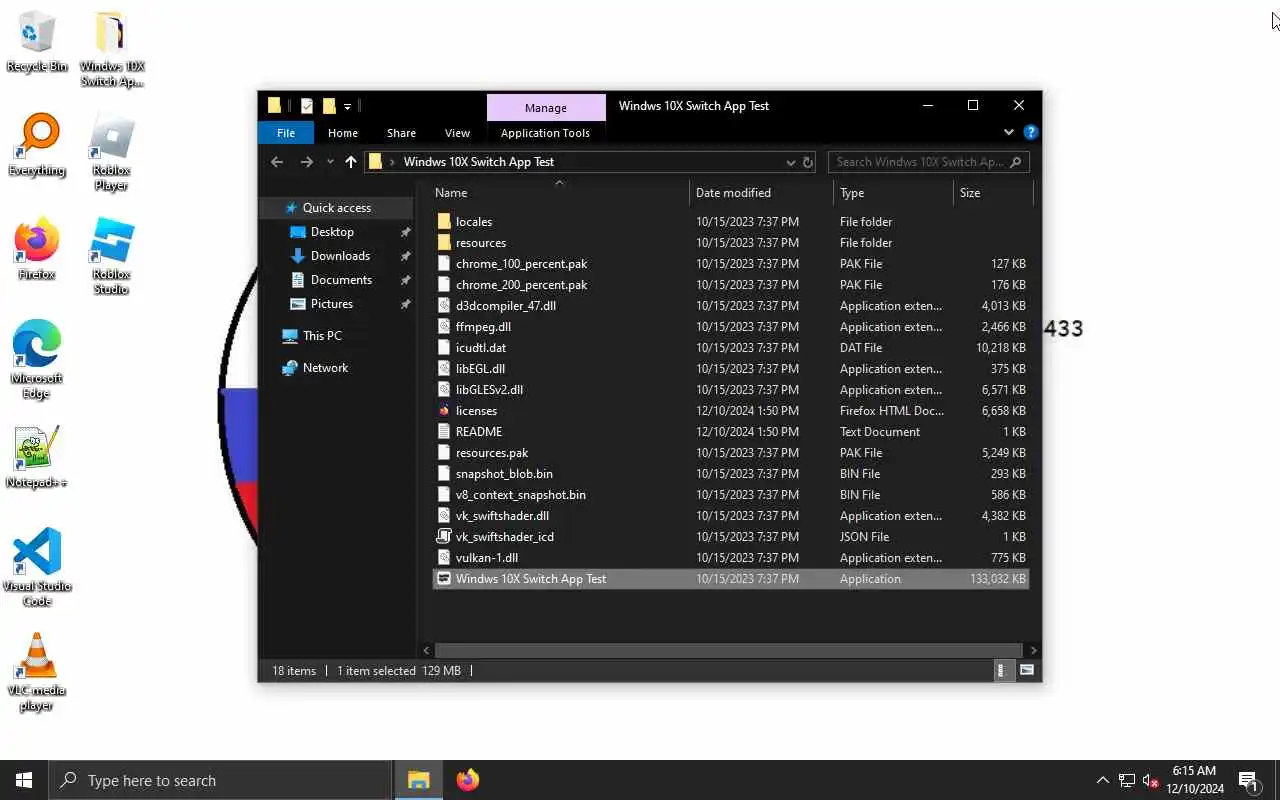The width and height of the screenshot is (1280, 800).
Task: Launch Roblox Studio desktop shortcut
Action: [111, 257]
